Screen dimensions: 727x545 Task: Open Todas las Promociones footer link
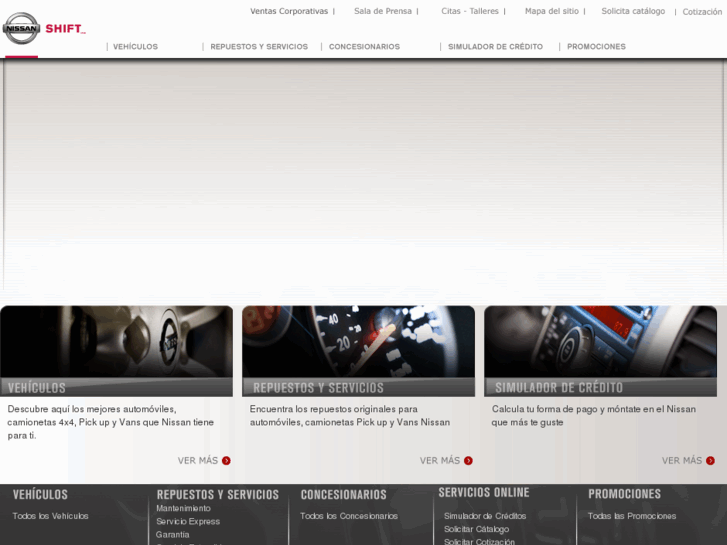(632, 516)
